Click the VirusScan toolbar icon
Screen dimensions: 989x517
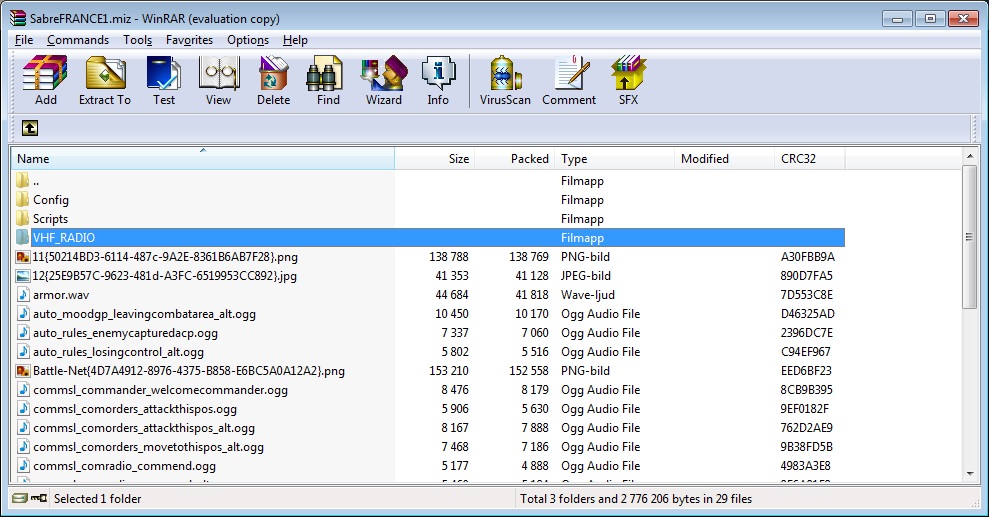(x=505, y=73)
